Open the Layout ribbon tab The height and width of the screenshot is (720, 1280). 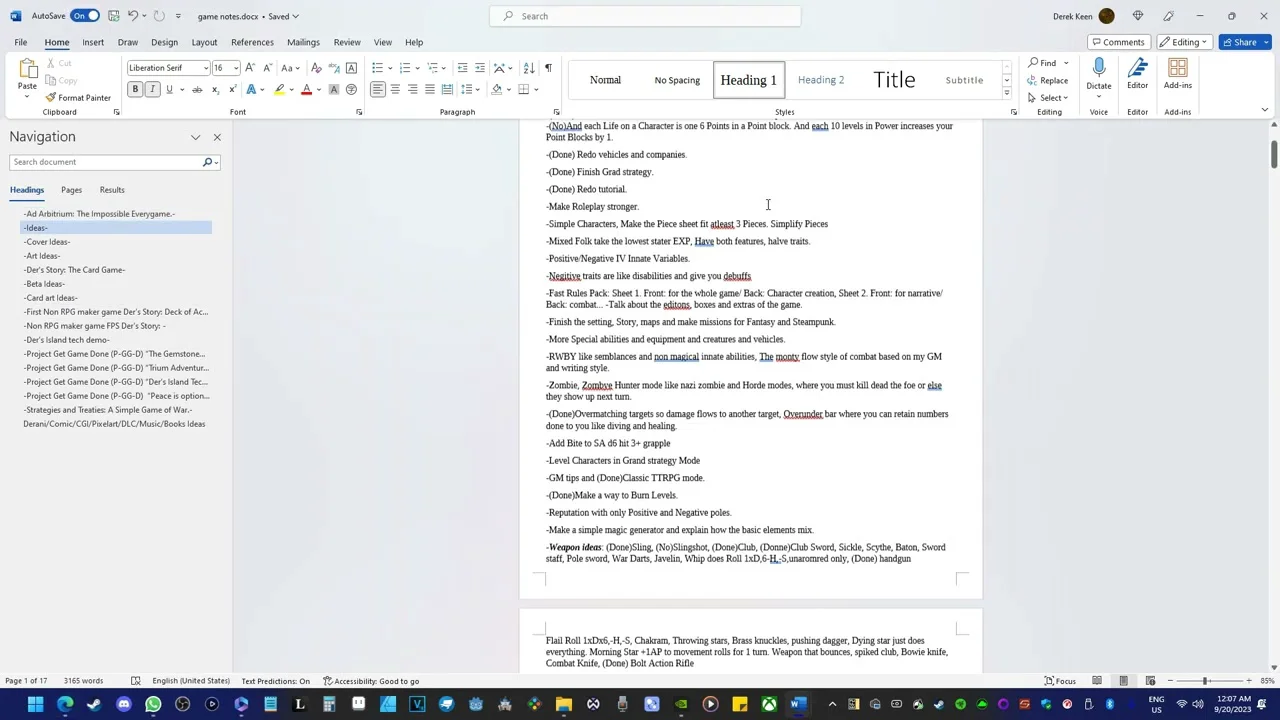pyautogui.click(x=204, y=42)
